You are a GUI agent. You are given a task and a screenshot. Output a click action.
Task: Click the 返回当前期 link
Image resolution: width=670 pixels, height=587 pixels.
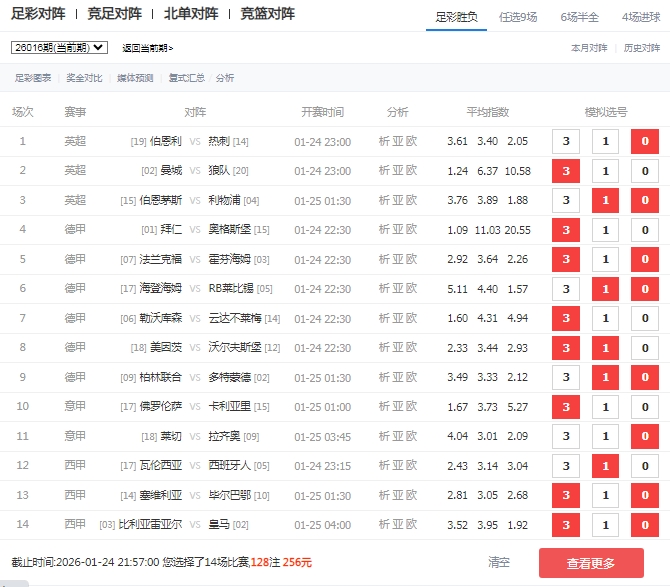[147, 48]
